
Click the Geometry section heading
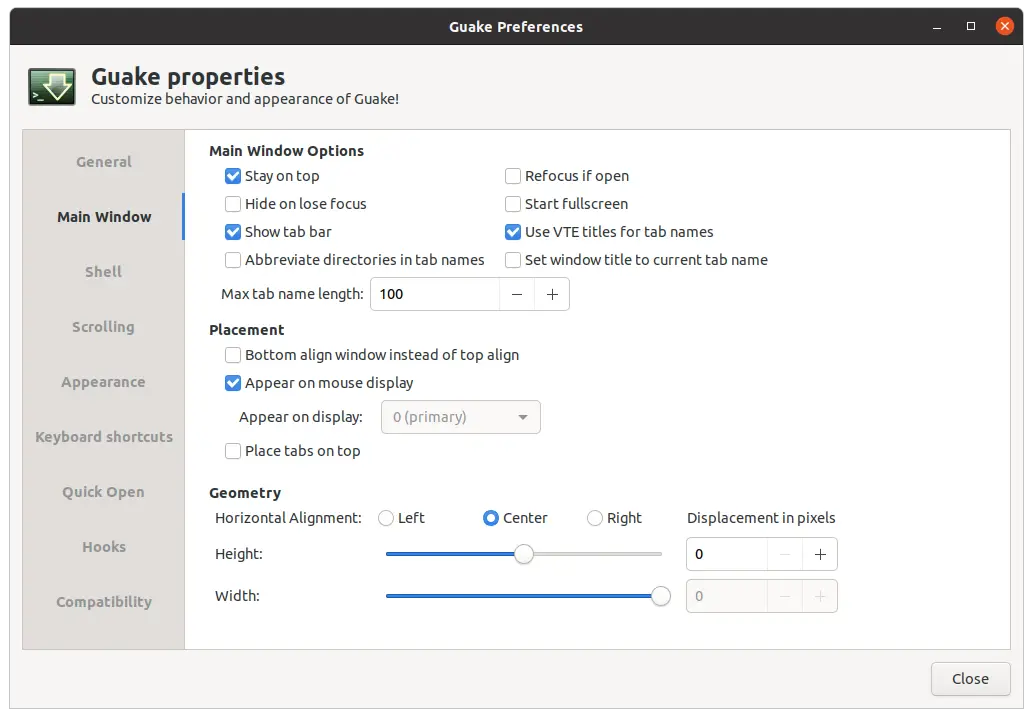(244, 493)
